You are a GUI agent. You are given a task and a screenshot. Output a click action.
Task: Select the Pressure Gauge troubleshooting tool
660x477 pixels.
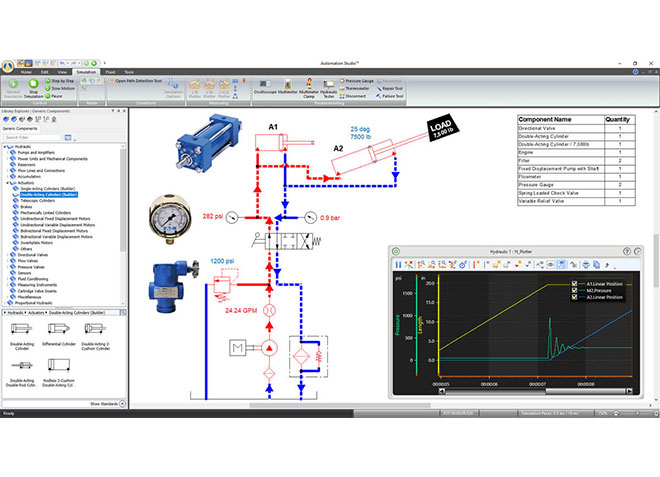(x=357, y=80)
